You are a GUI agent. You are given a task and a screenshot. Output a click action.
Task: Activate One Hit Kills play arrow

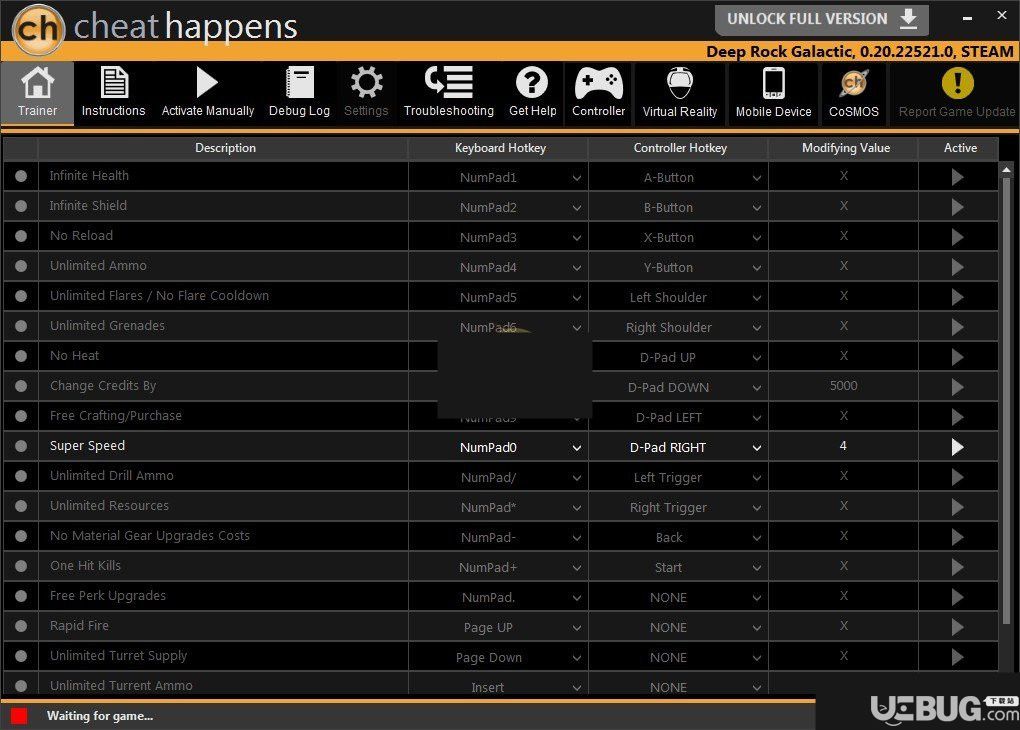pos(957,567)
